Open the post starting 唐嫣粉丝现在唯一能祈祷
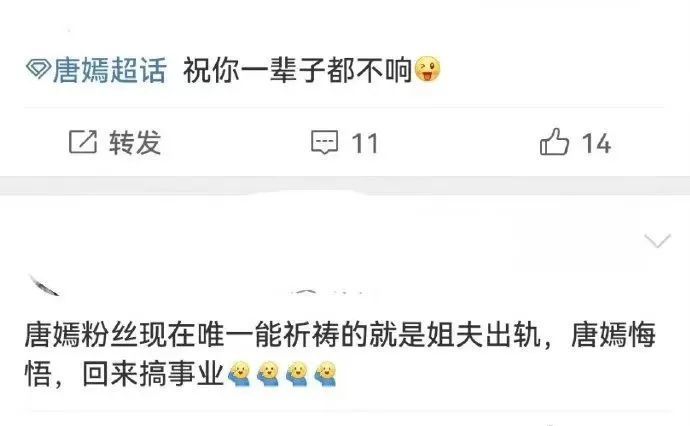 [340, 355]
